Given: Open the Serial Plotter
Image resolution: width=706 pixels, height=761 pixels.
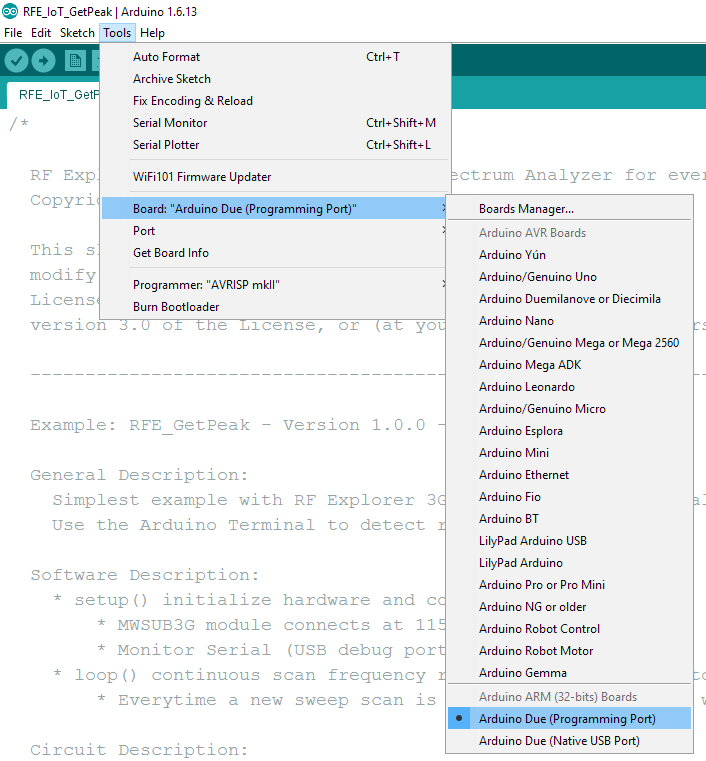Looking at the screenshot, I should (275, 145).
